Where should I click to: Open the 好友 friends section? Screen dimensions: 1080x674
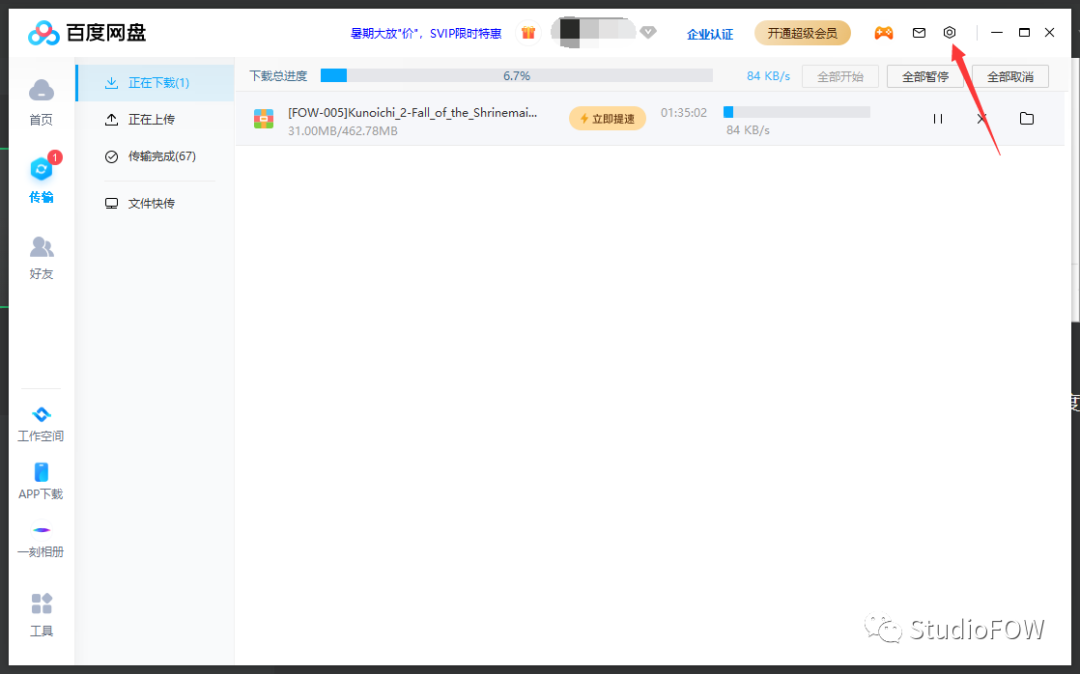[x=41, y=257]
